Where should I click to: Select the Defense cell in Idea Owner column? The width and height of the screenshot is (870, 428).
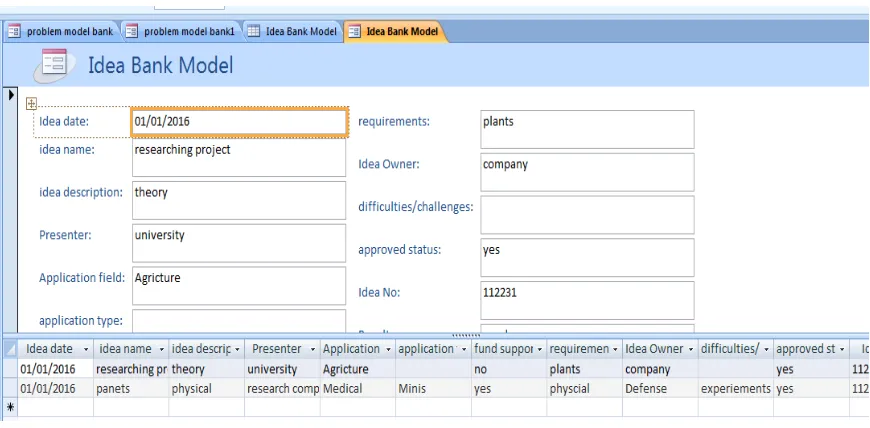(x=660, y=389)
